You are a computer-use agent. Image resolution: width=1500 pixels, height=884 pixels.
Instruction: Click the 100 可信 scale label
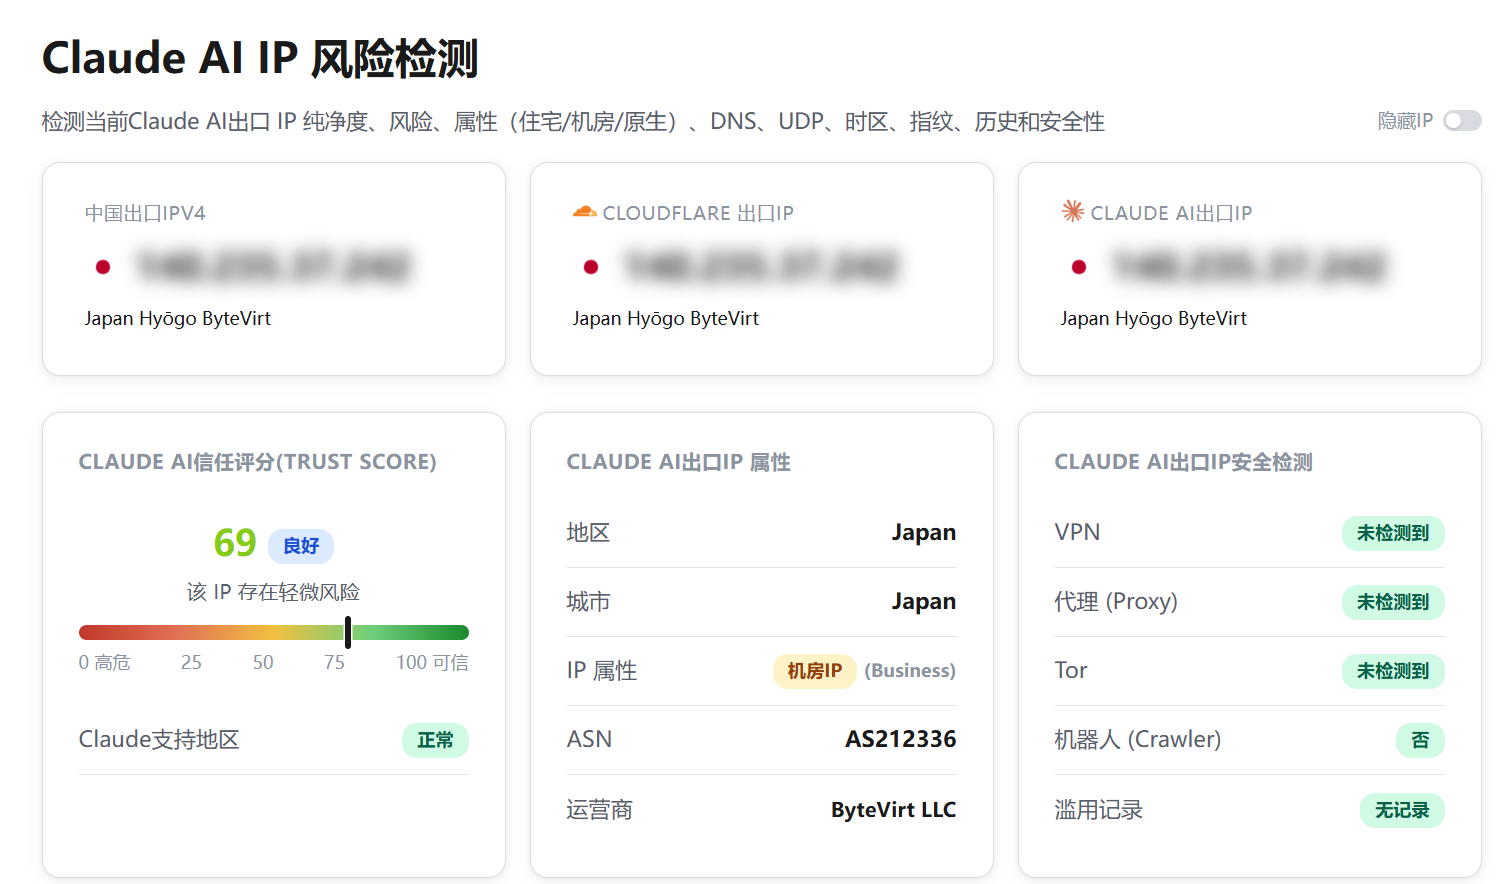coord(432,662)
